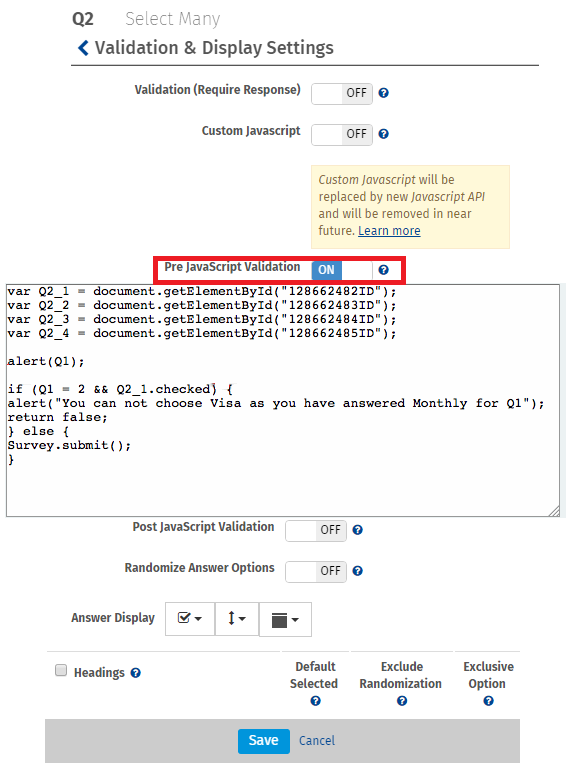The image size is (570, 766).
Task: Click the code line 'alert(Q1);'
Action: [x=46, y=362]
